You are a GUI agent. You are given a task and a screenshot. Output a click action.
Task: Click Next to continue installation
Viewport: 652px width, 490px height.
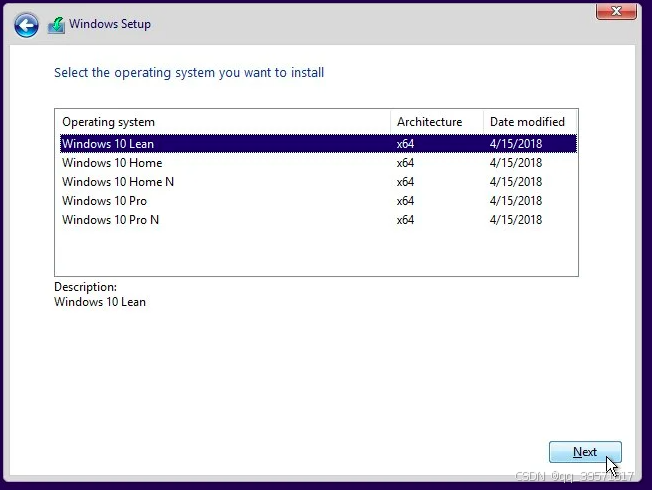[x=585, y=452]
